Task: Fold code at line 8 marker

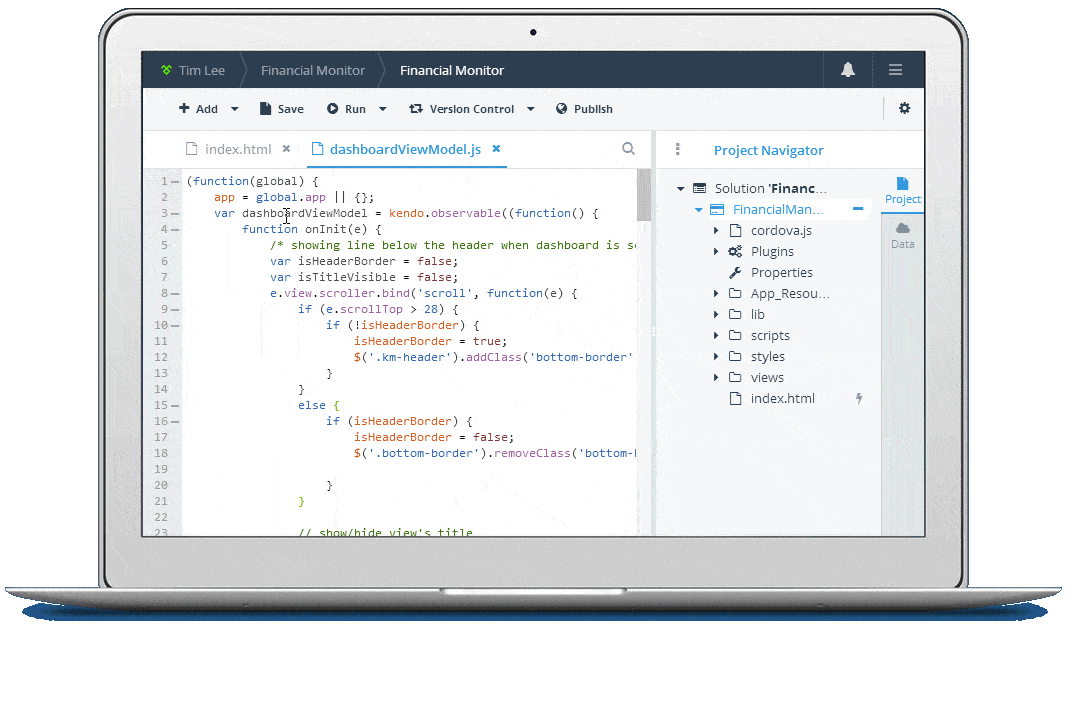Action: pos(175,293)
